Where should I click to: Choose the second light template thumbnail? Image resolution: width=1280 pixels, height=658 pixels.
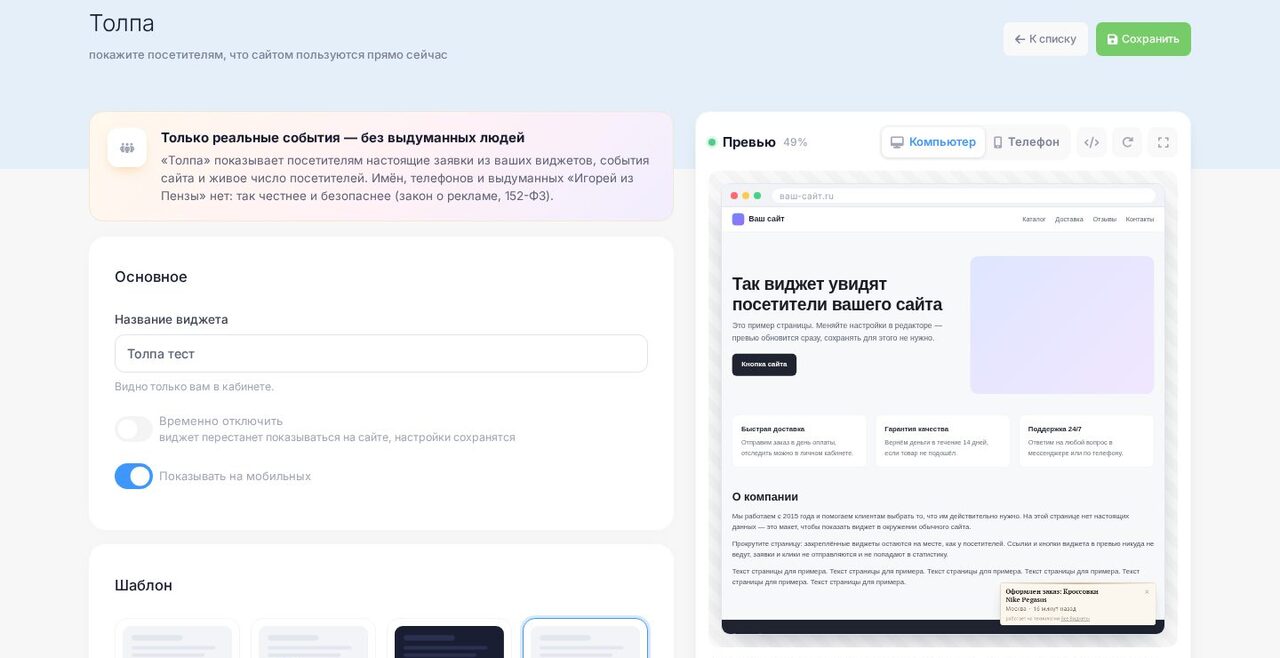pyautogui.click(x=313, y=638)
